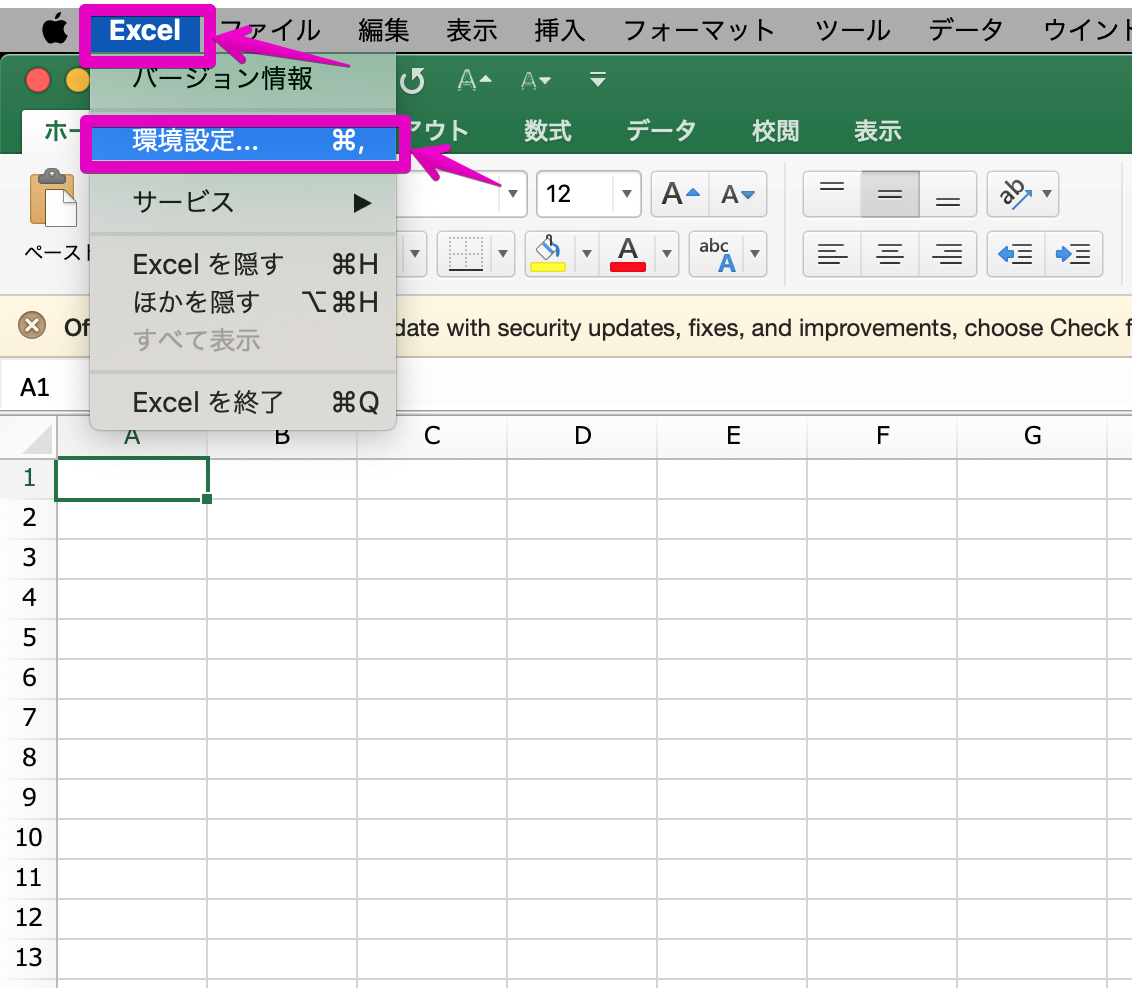Screen dimensions: 1132x988
Task: Open the text orientation dropdown arrow
Action: tap(1047, 193)
